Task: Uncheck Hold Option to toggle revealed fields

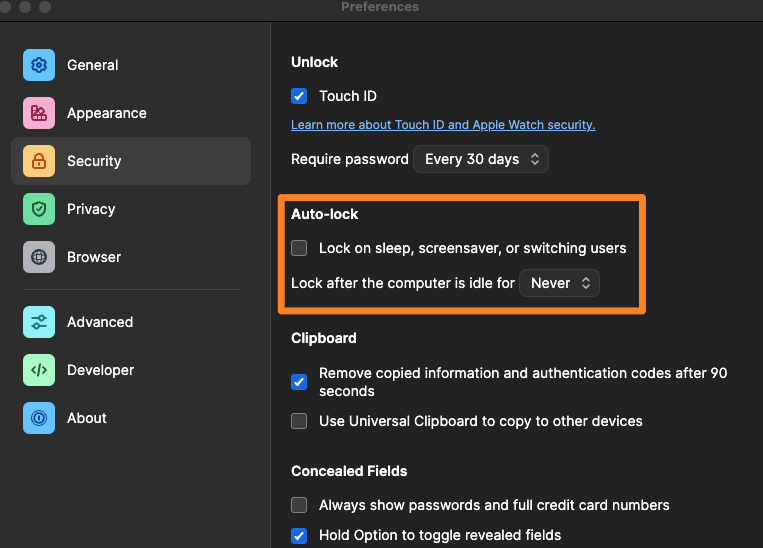Action: point(299,535)
